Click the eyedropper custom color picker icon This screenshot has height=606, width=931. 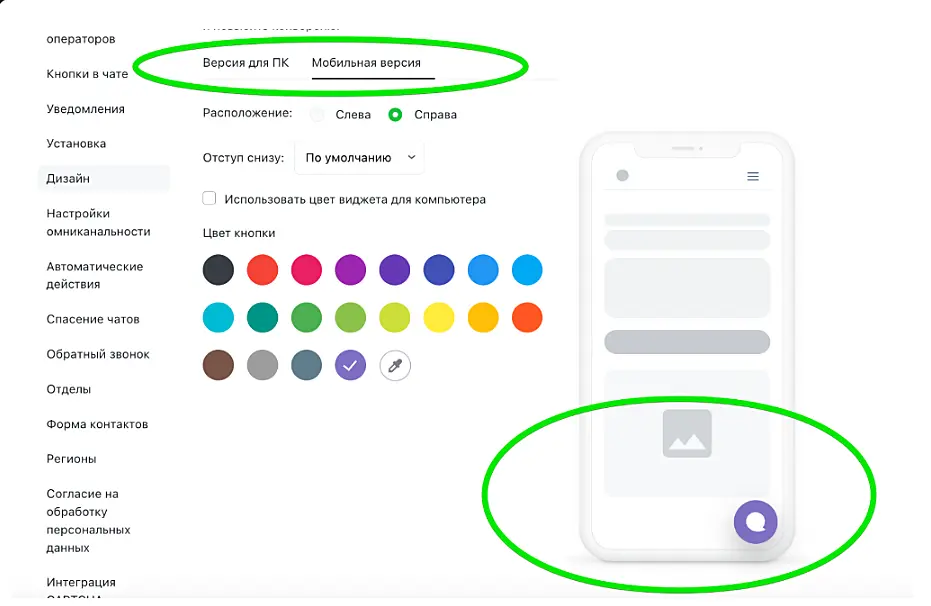(x=395, y=366)
